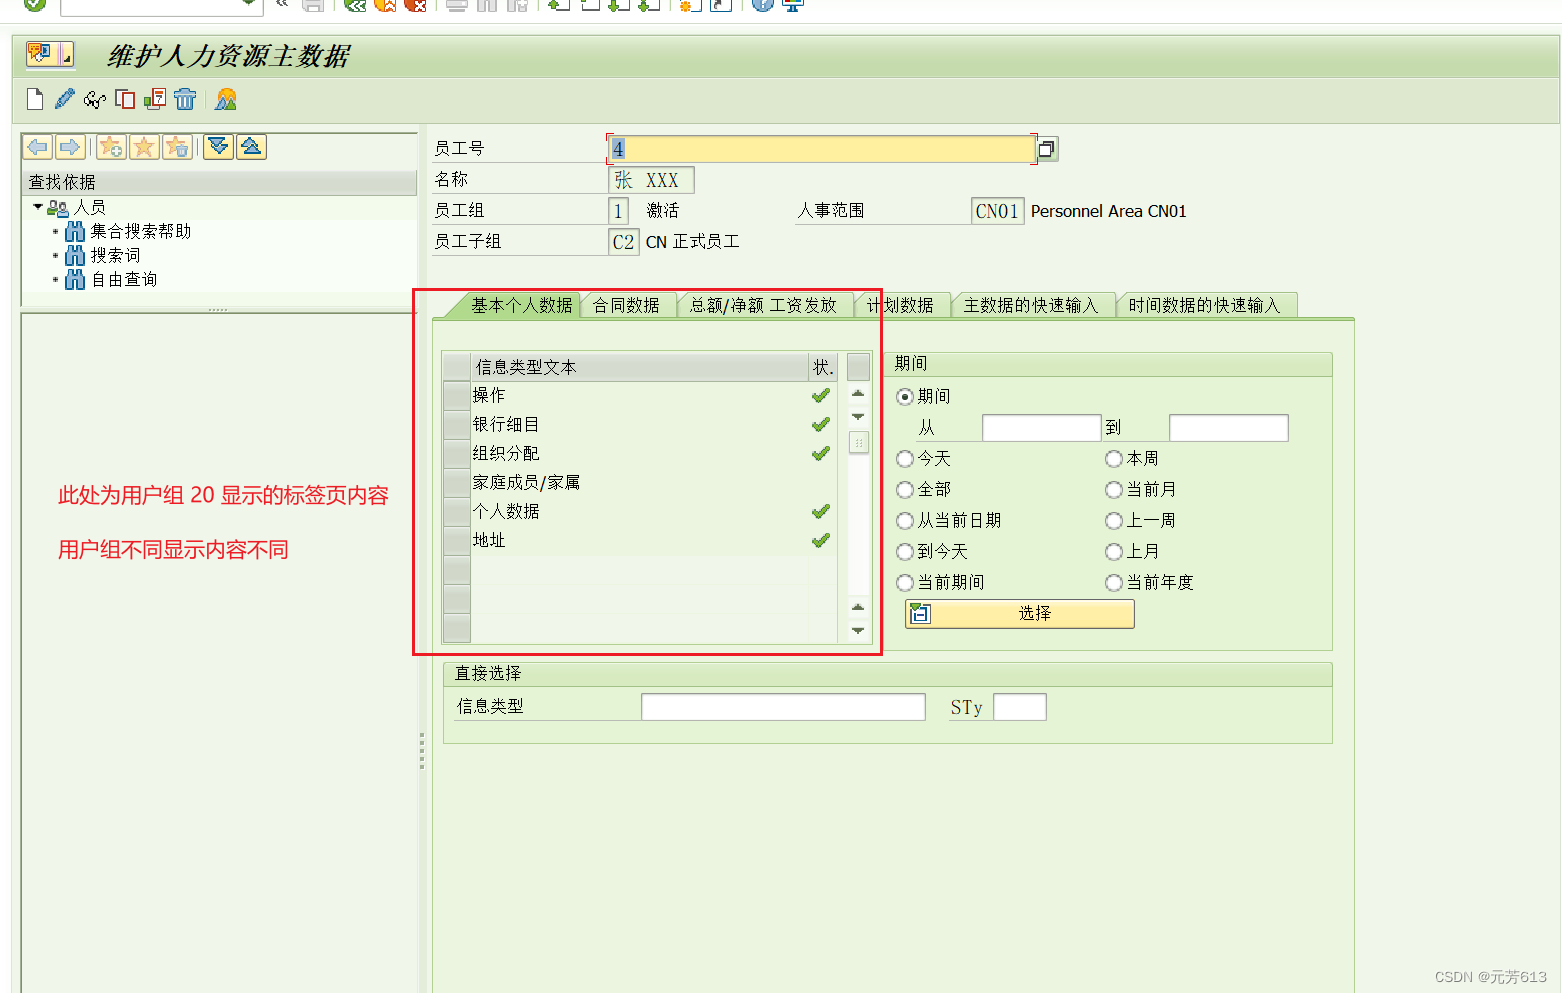
Task: Click the Copy infotype icon
Action: 125,99
